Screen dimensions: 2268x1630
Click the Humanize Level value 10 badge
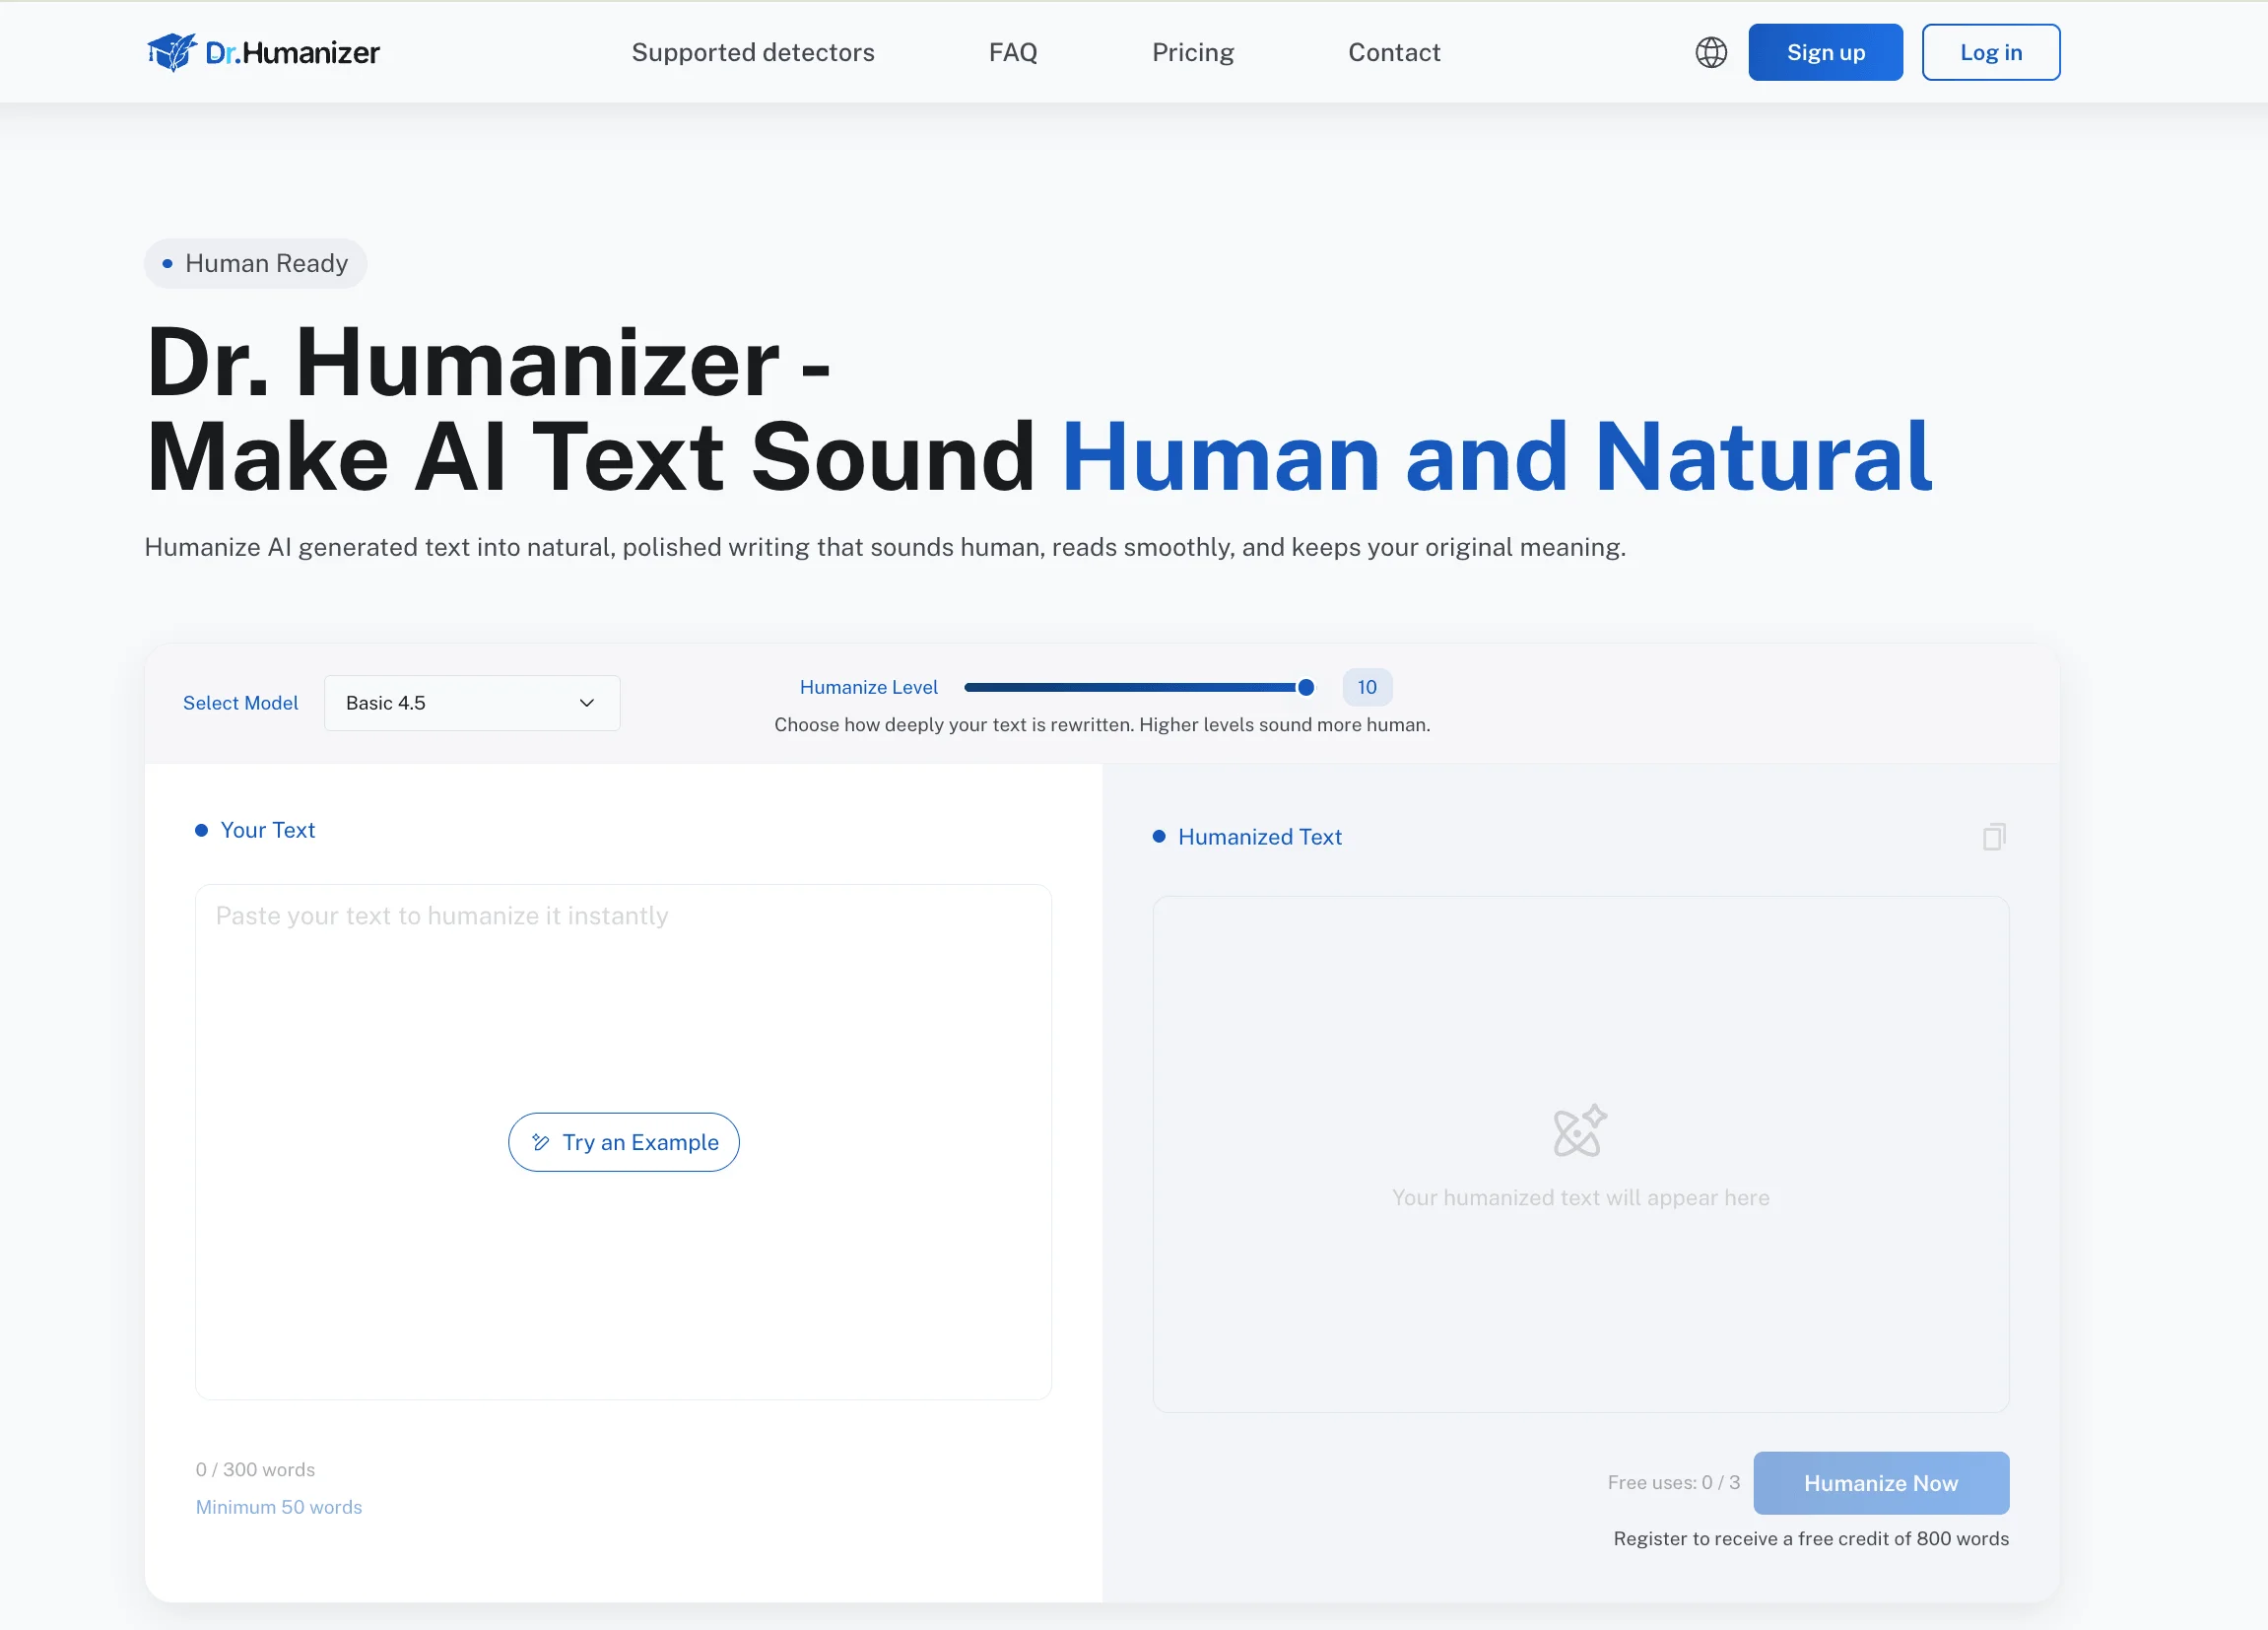[1367, 687]
